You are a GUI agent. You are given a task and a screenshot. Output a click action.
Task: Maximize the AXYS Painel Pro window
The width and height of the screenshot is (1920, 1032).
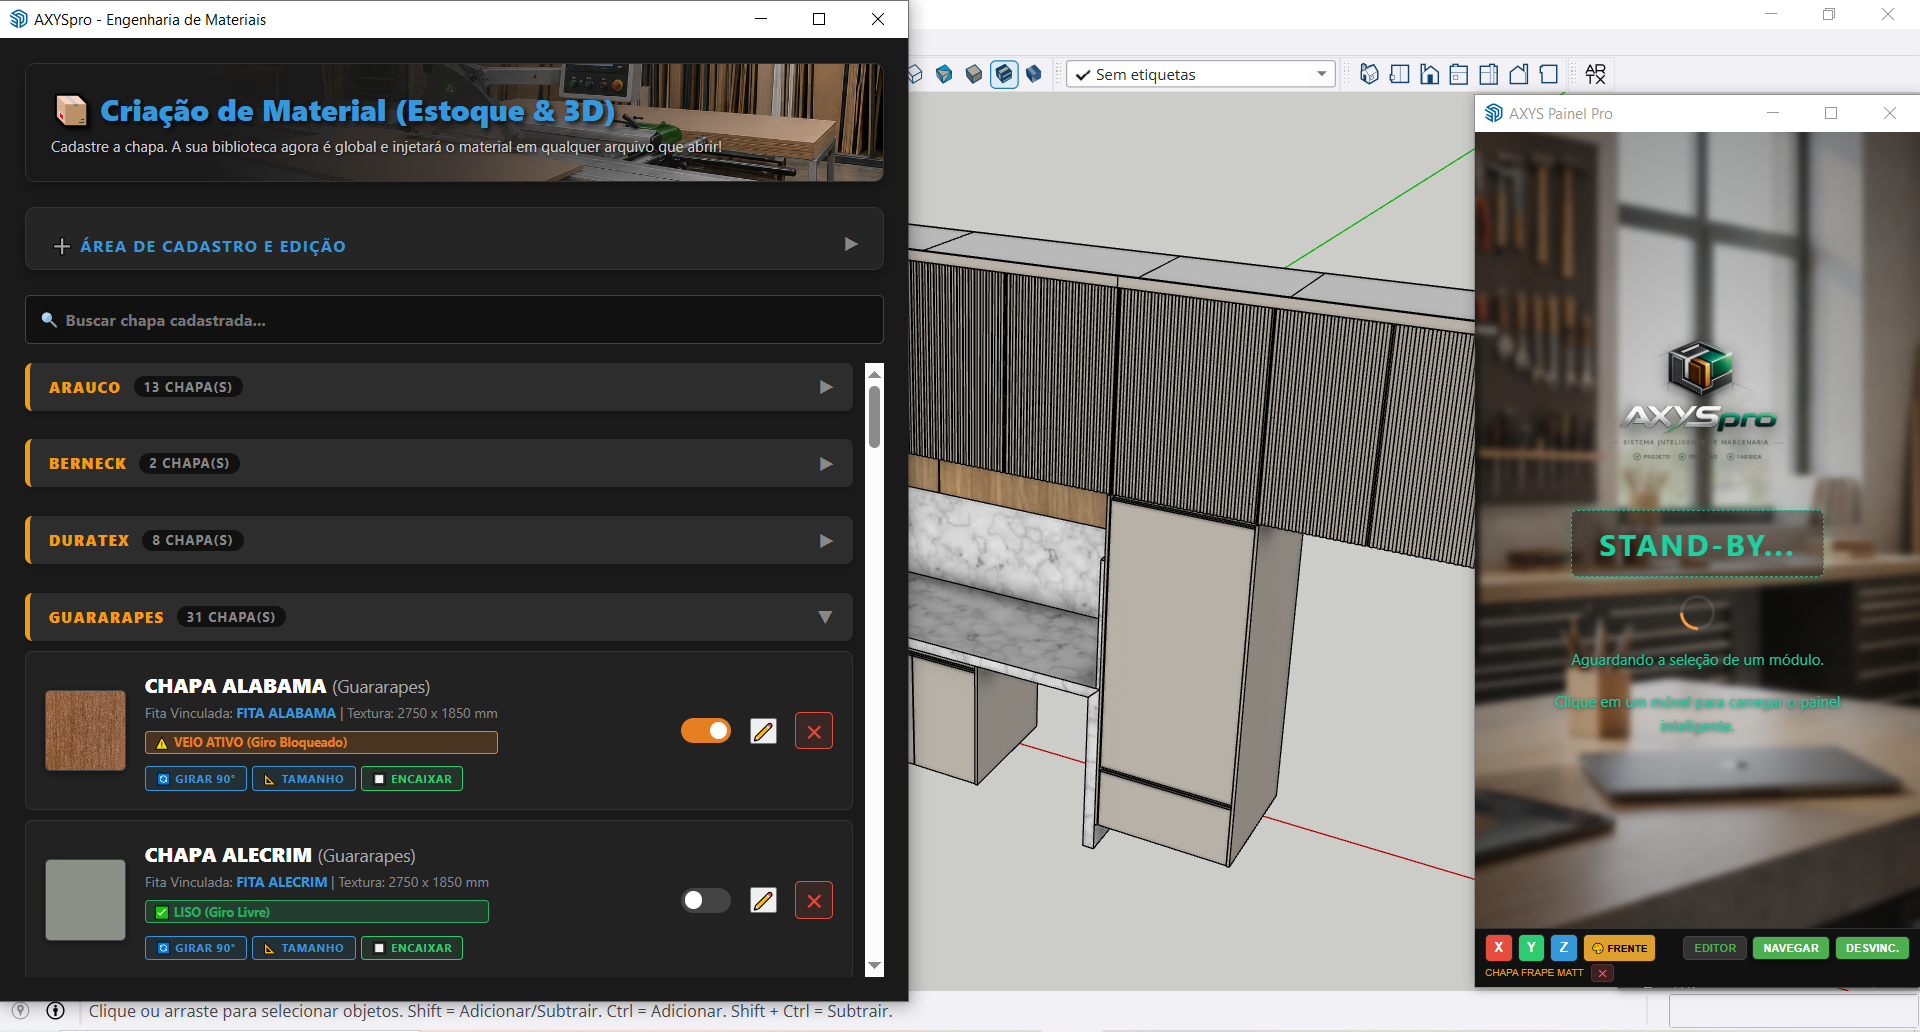point(1831,113)
